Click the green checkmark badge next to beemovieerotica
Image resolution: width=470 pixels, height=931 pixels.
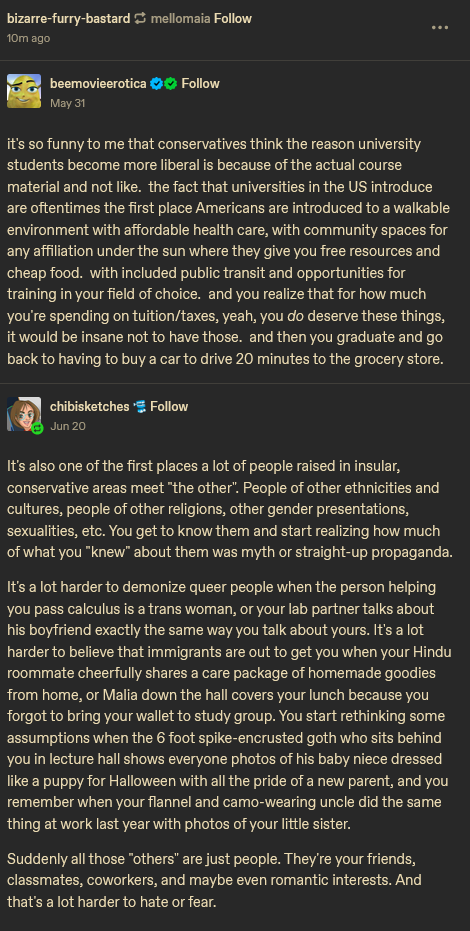[170, 84]
